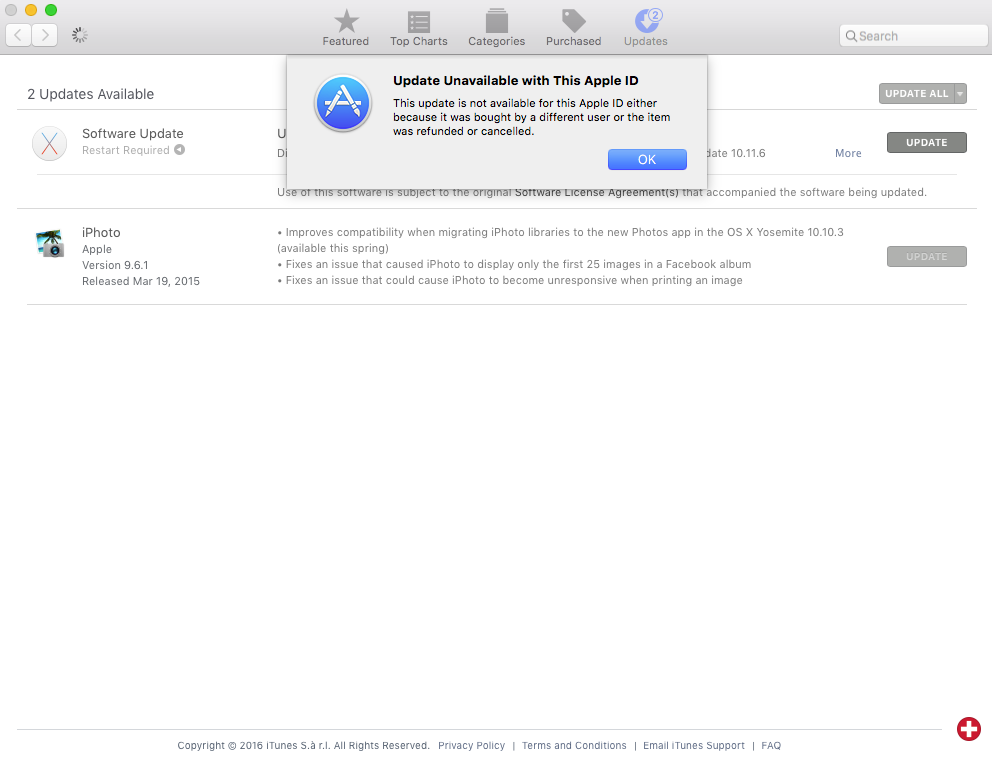992x761 pixels.
Task: Open Terms and Conditions link
Action: click(574, 746)
